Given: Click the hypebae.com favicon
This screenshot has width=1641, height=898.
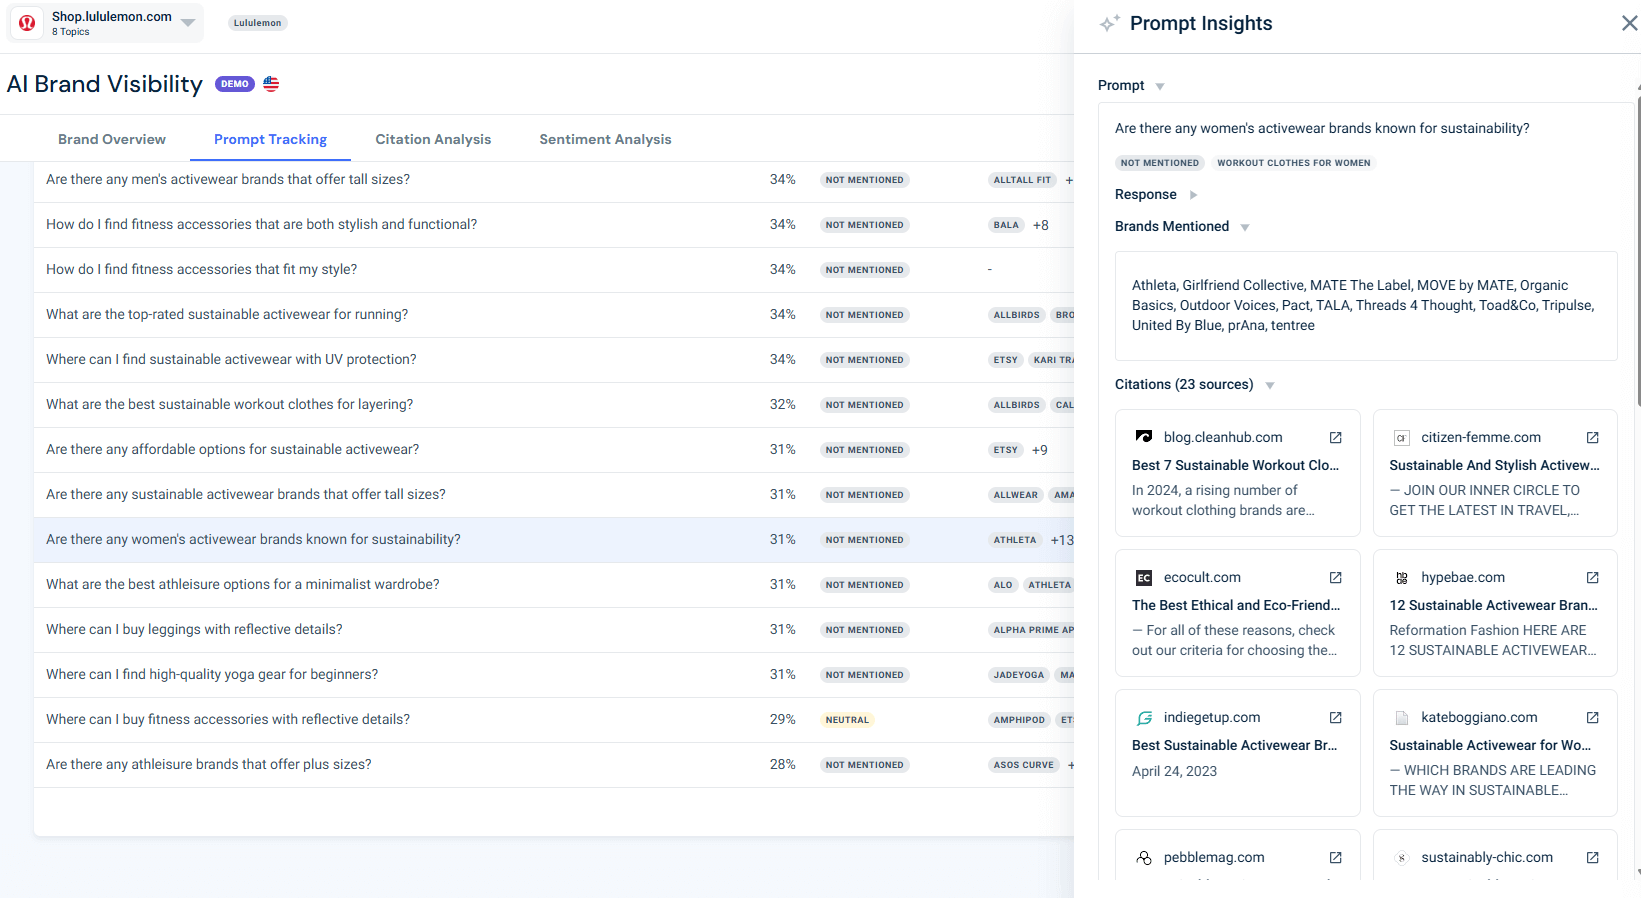Looking at the screenshot, I should [x=1402, y=577].
